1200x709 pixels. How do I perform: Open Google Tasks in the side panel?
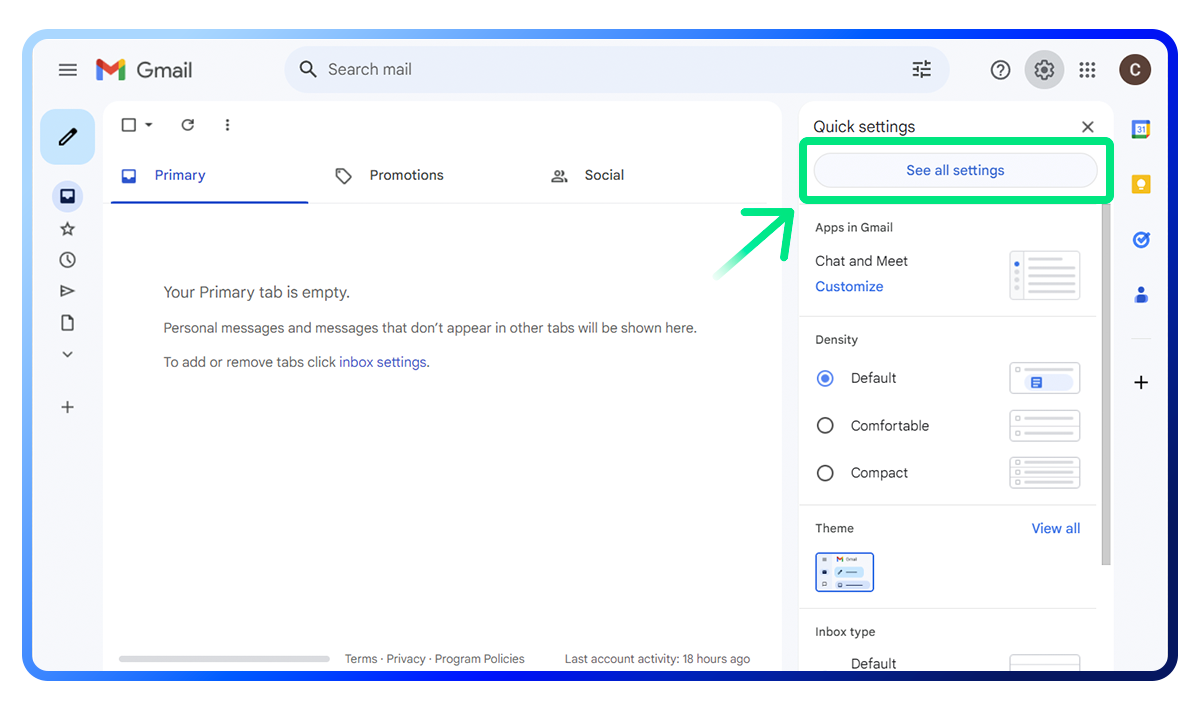point(1140,240)
